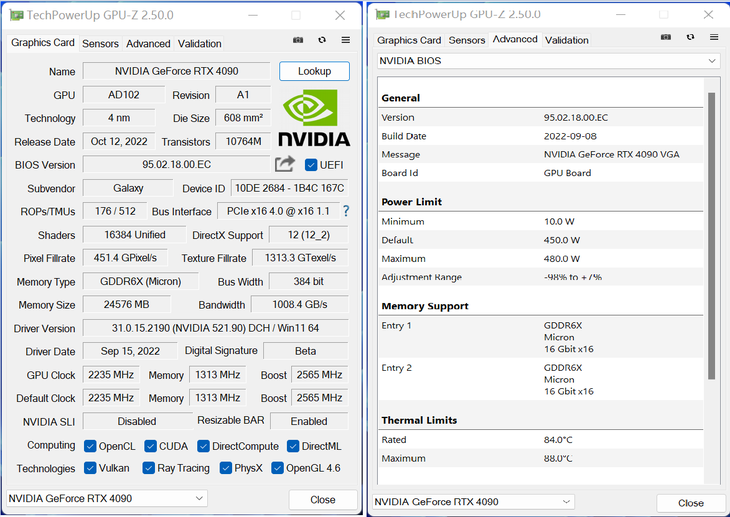The height and width of the screenshot is (517, 730).
Task: Click the Memory Support Entry 1 row
Action: (x=541, y=337)
